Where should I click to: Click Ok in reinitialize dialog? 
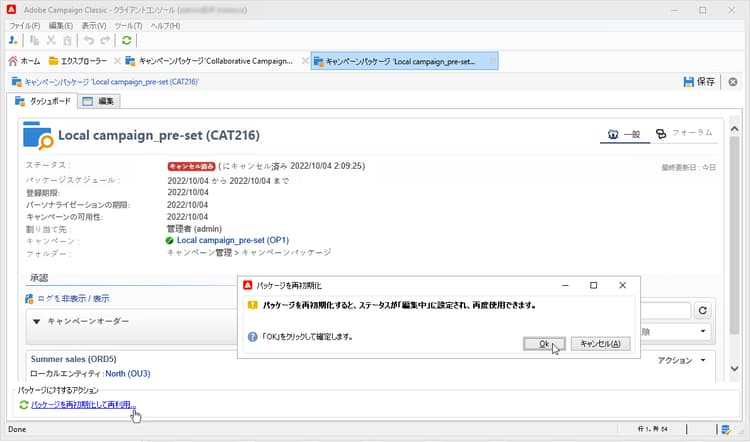(544, 343)
